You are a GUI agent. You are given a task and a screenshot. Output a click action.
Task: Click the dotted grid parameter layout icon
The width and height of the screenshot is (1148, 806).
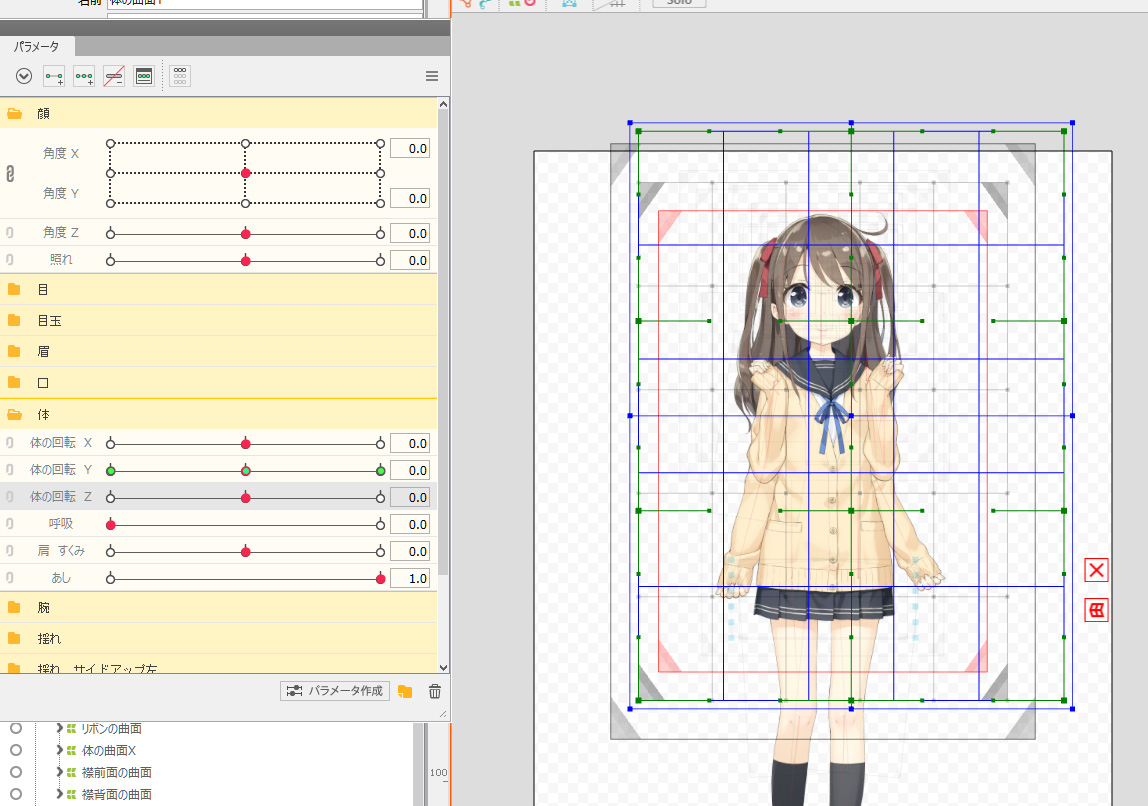(x=180, y=76)
